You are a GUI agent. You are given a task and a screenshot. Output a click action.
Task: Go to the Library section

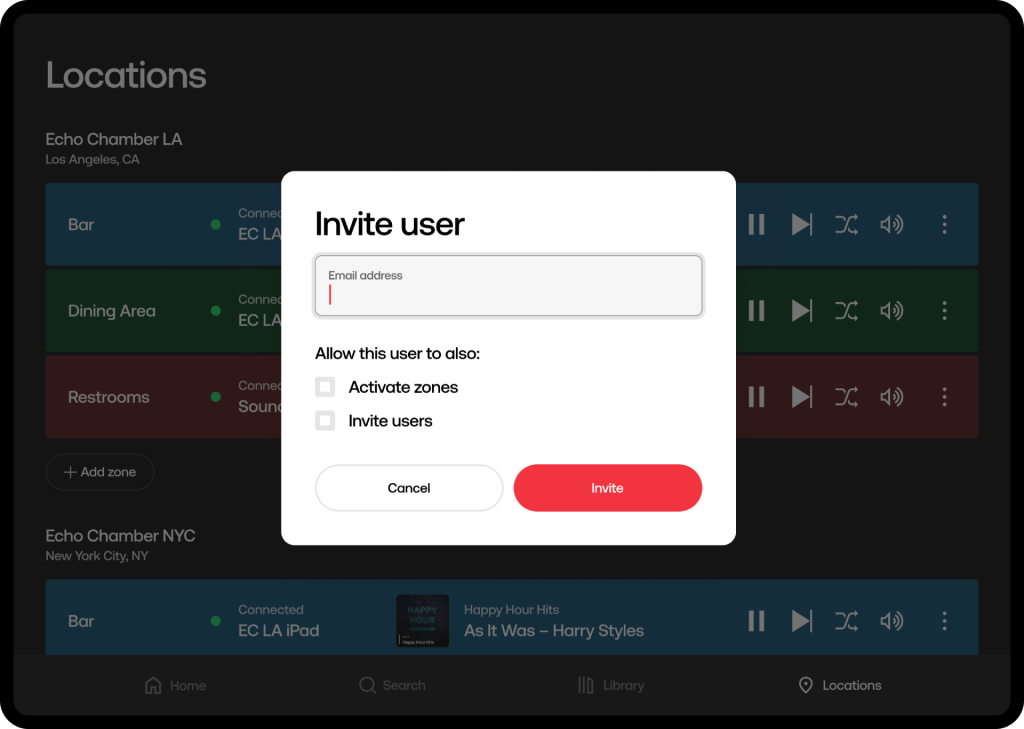pyautogui.click(x=611, y=685)
